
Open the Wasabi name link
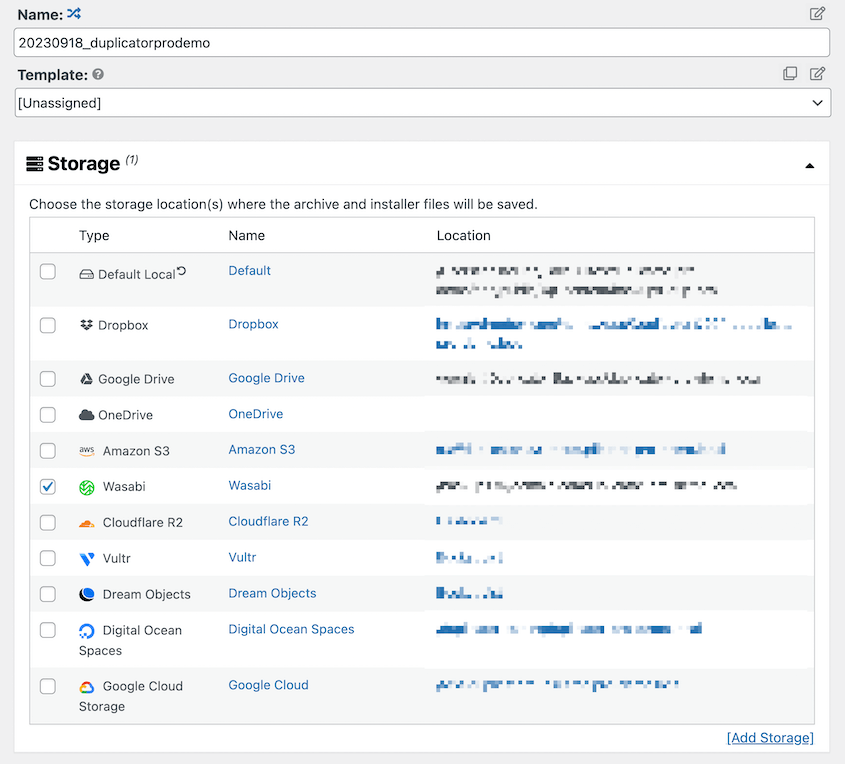(x=250, y=485)
